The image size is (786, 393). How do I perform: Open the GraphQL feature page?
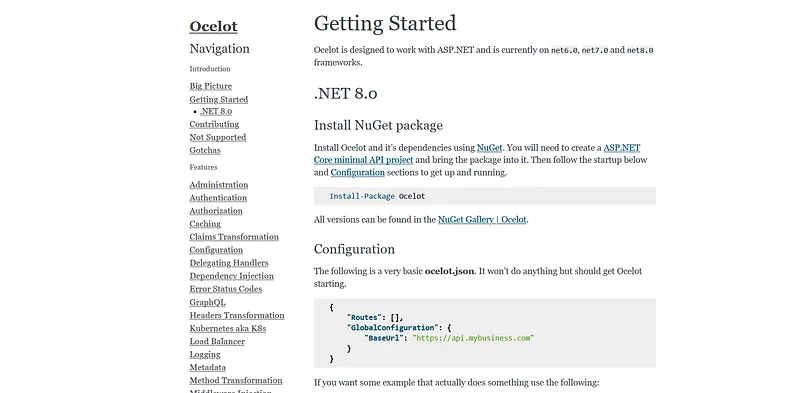[x=208, y=302]
